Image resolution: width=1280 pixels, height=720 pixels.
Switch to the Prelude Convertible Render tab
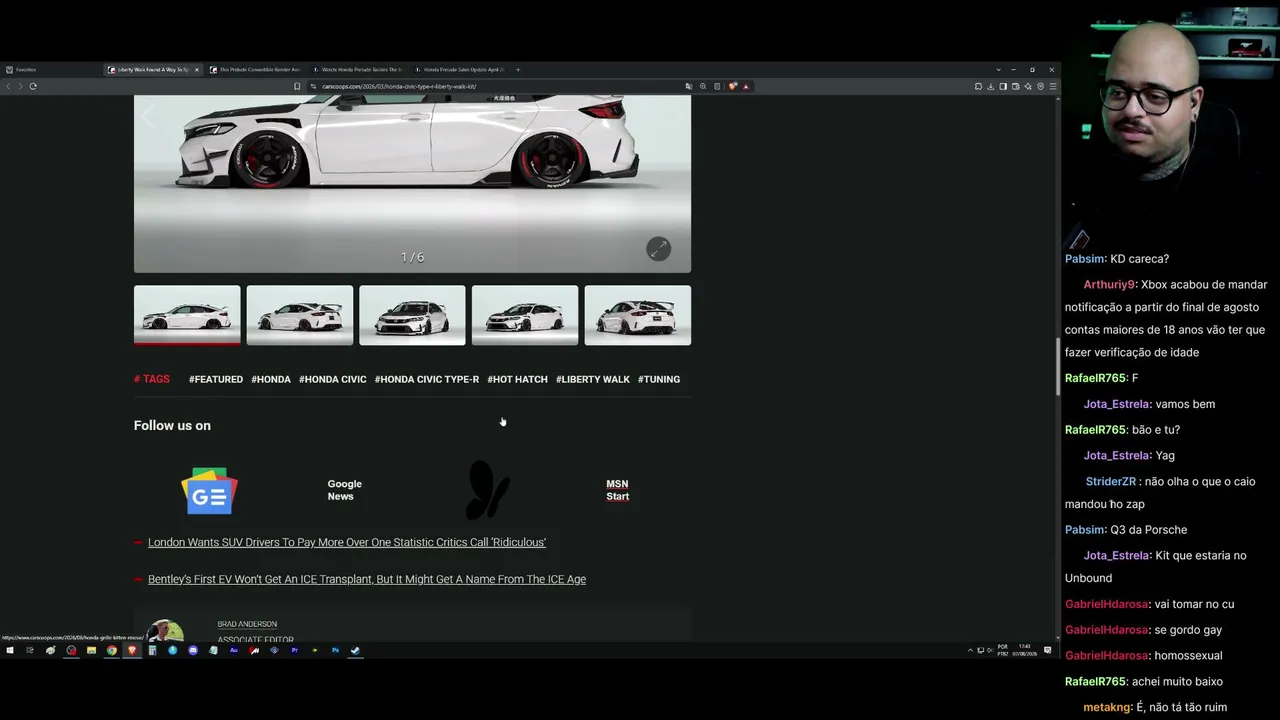pos(254,70)
